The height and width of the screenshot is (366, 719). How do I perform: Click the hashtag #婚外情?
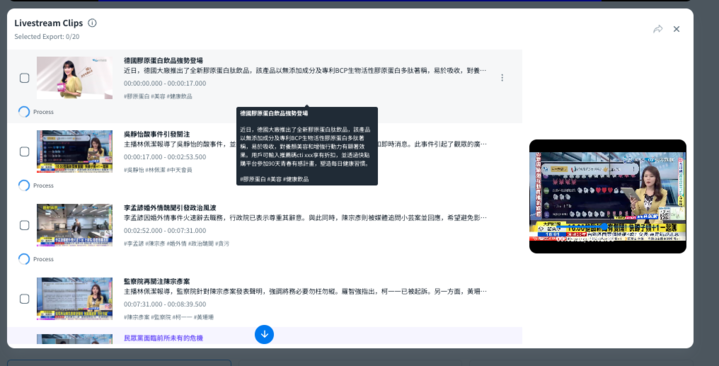[176, 244]
